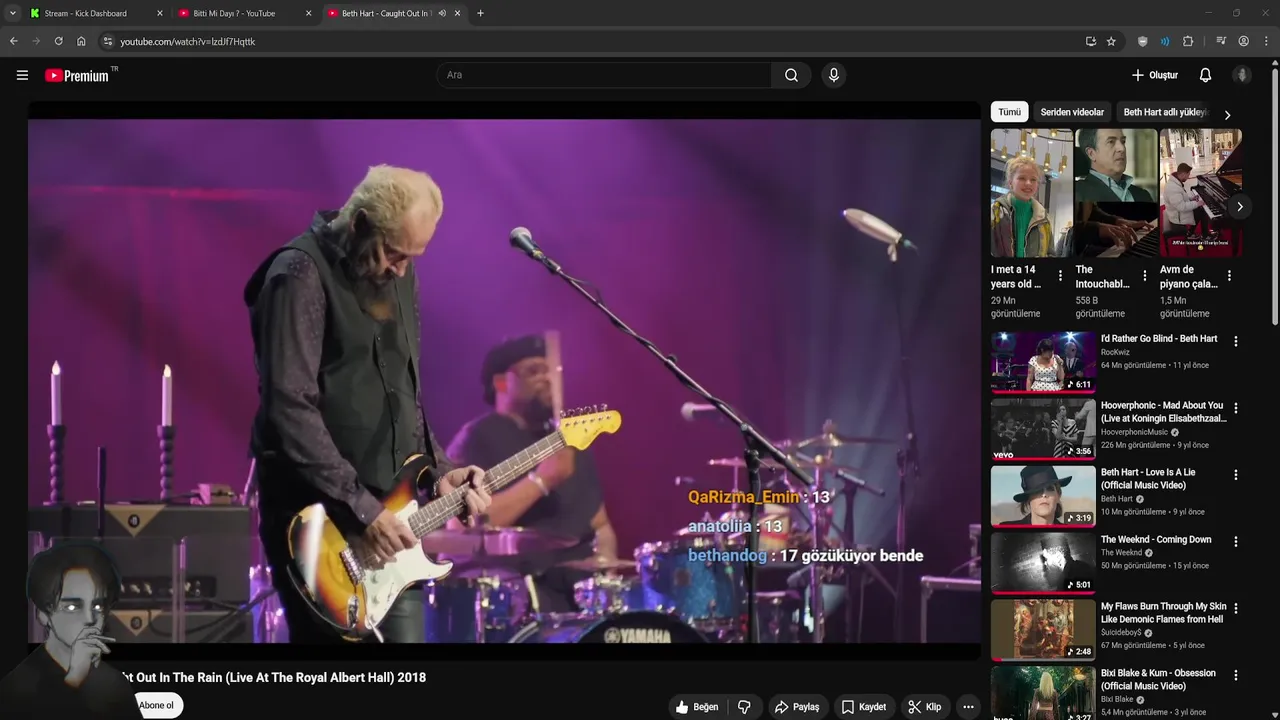This screenshot has width=1280, height=720.
Task: Click the Oluştur create button
Action: (1155, 75)
